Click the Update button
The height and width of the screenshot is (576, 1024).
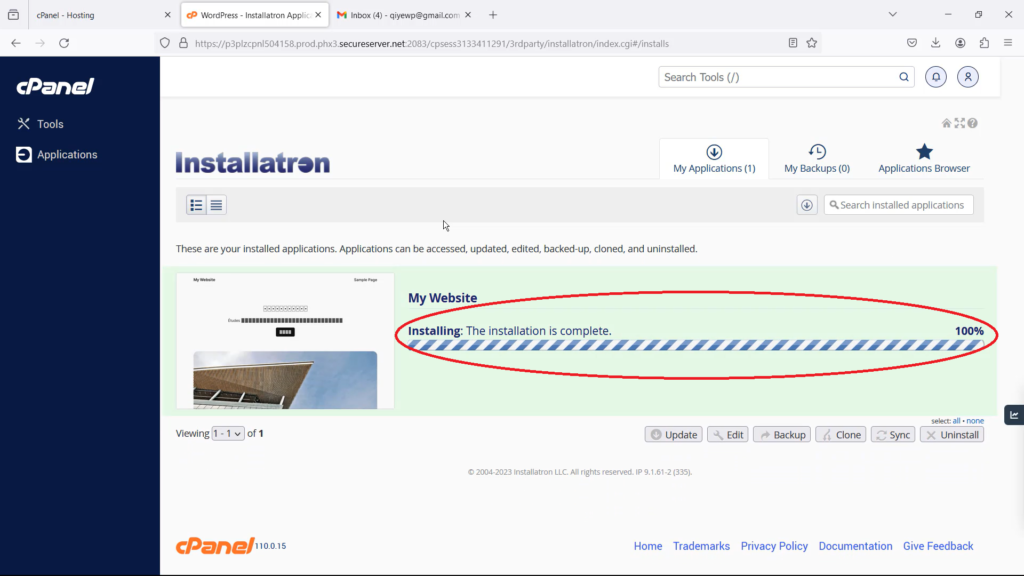pyautogui.click(x=673, y=434)
